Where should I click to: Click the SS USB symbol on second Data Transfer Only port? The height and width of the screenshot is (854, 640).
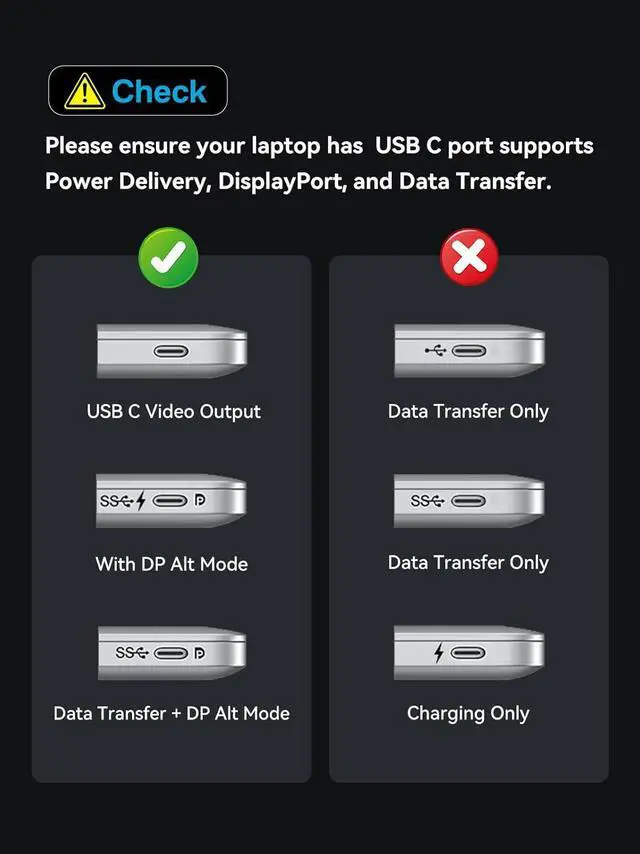click(428, 501)
